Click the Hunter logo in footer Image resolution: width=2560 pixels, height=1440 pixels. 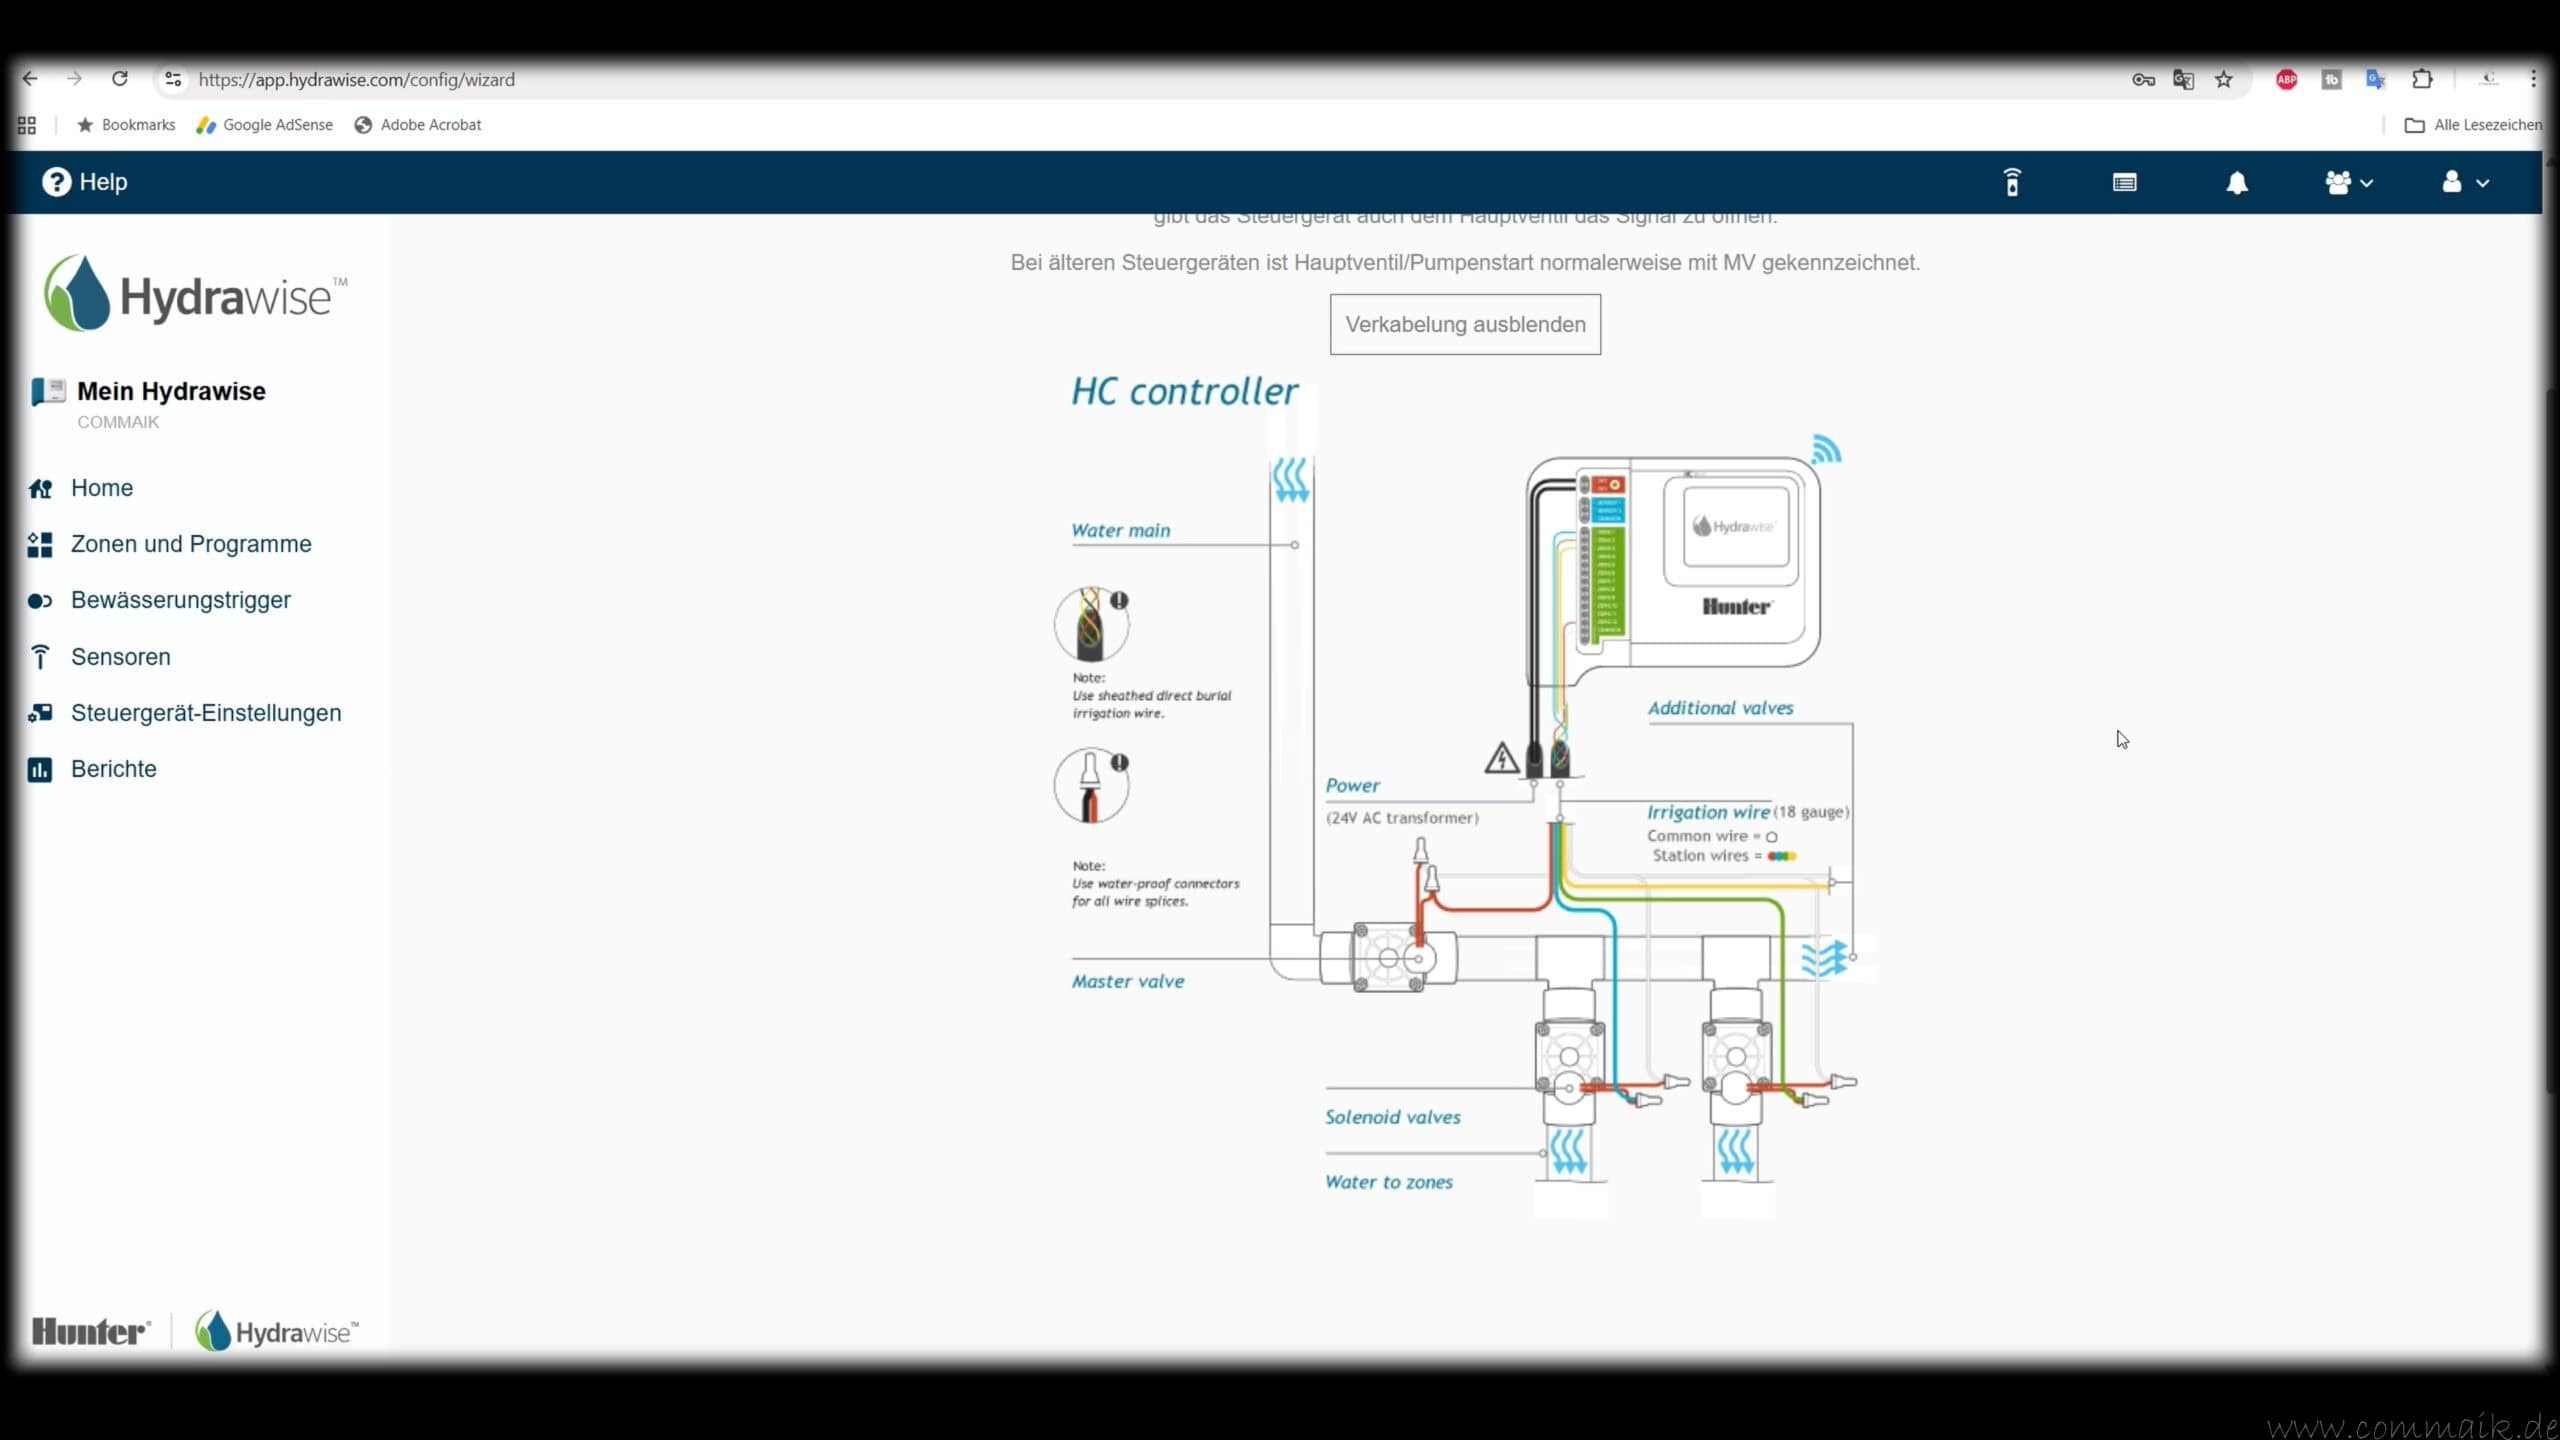click(x=91, y=1331)
